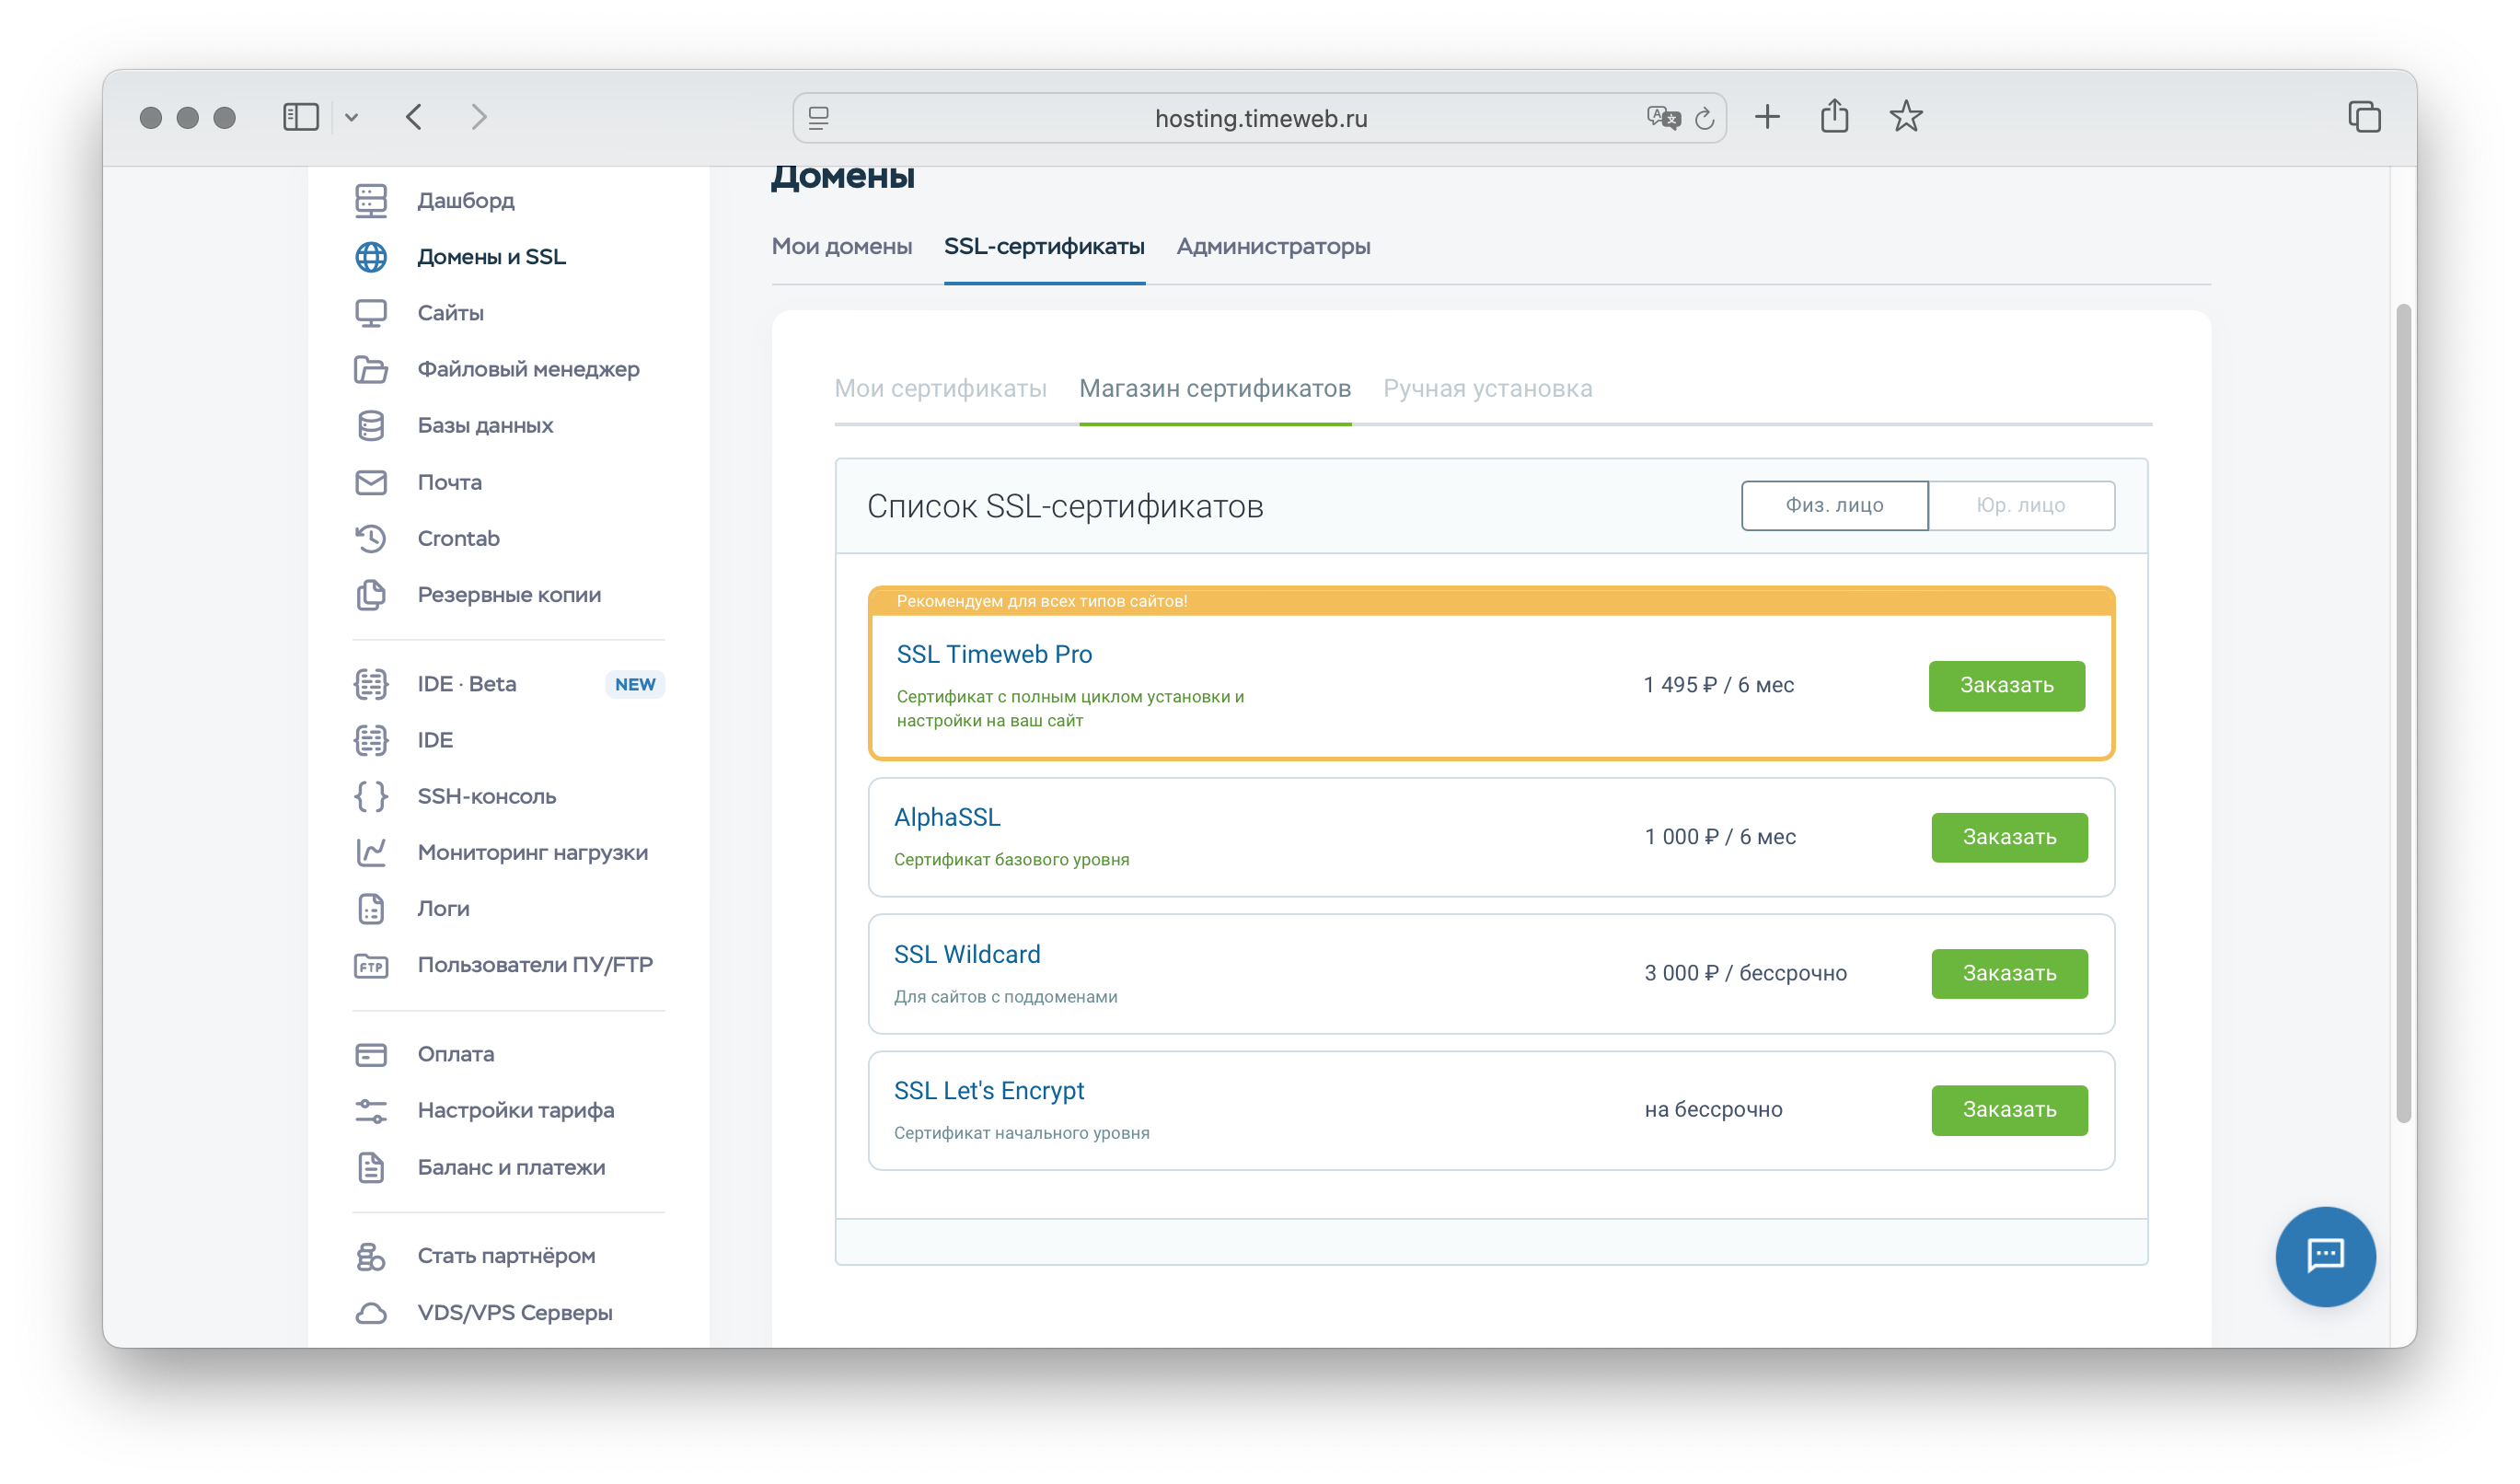Click the price 1 000 ₽ / 6 мес
The width and height of the screenshot is (2520, 1484).
click(x=1720, y=837)
